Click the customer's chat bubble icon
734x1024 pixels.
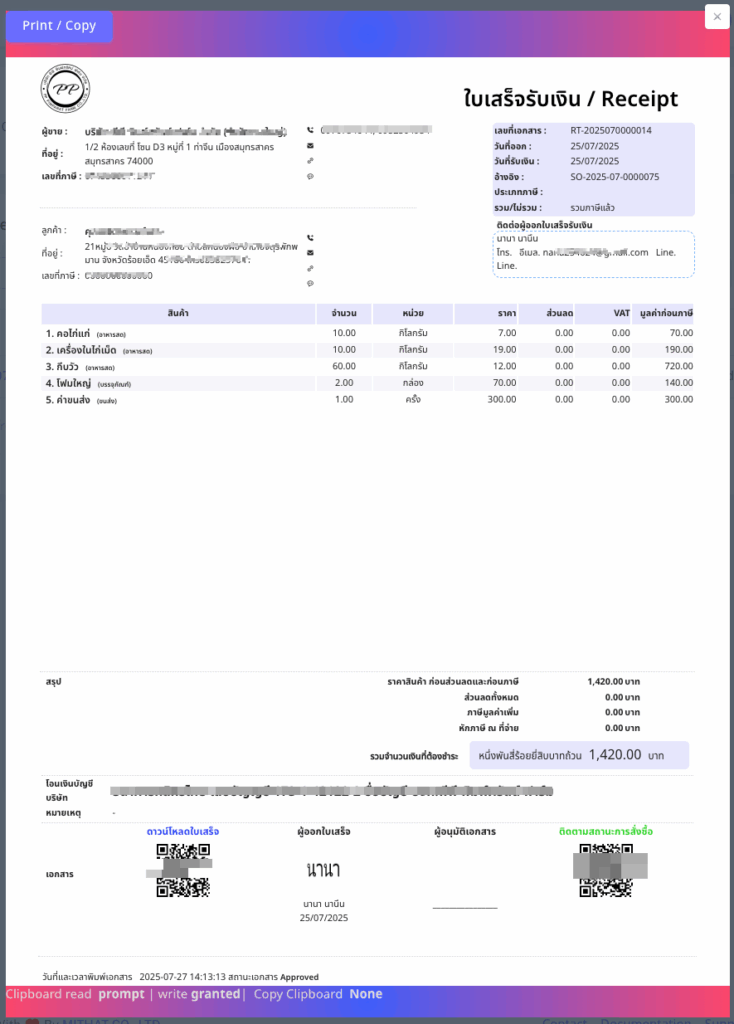tap(310, 283)
